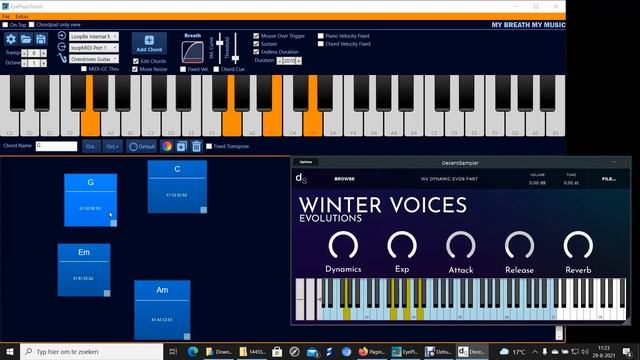640x360 pixels.
Task: Trigger the Am chord pad
Action: tap(162, 310)
